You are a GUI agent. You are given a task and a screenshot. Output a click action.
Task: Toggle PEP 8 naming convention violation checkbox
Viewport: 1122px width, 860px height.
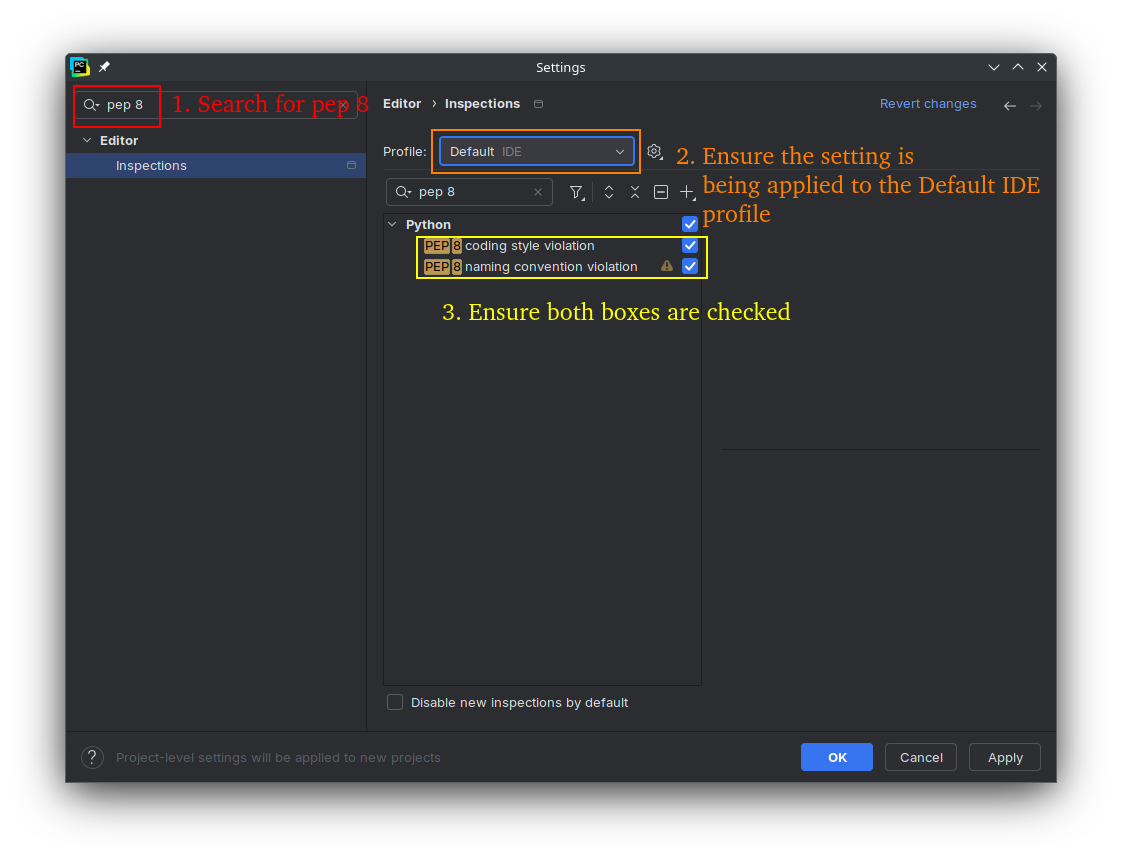point(690,267)
